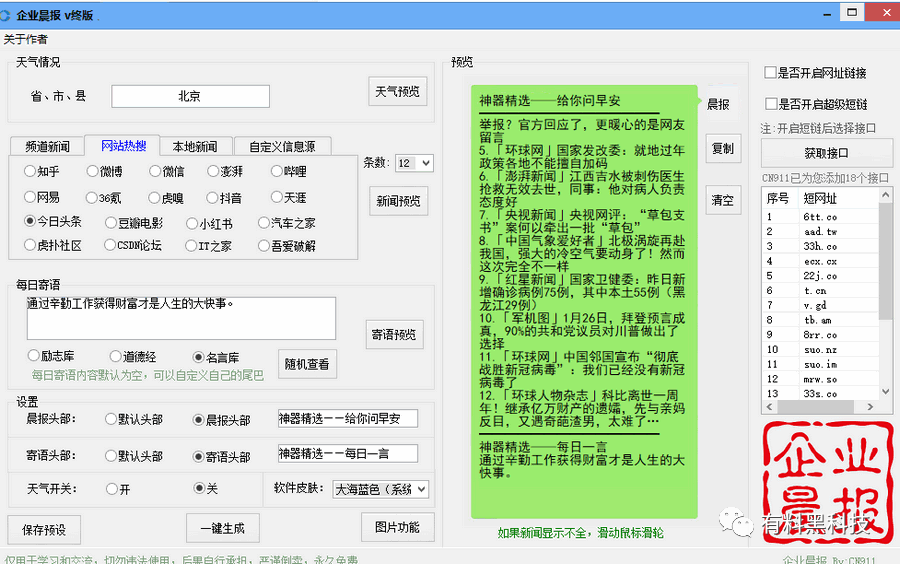Select the 豆瓣电影 radio button
Screen dimensions: 900x564
pos(111,223)
